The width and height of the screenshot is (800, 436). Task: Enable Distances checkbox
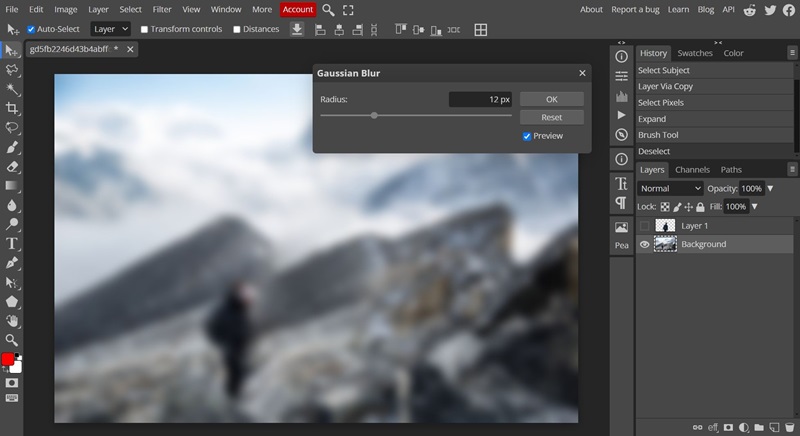tap(237, 30)
